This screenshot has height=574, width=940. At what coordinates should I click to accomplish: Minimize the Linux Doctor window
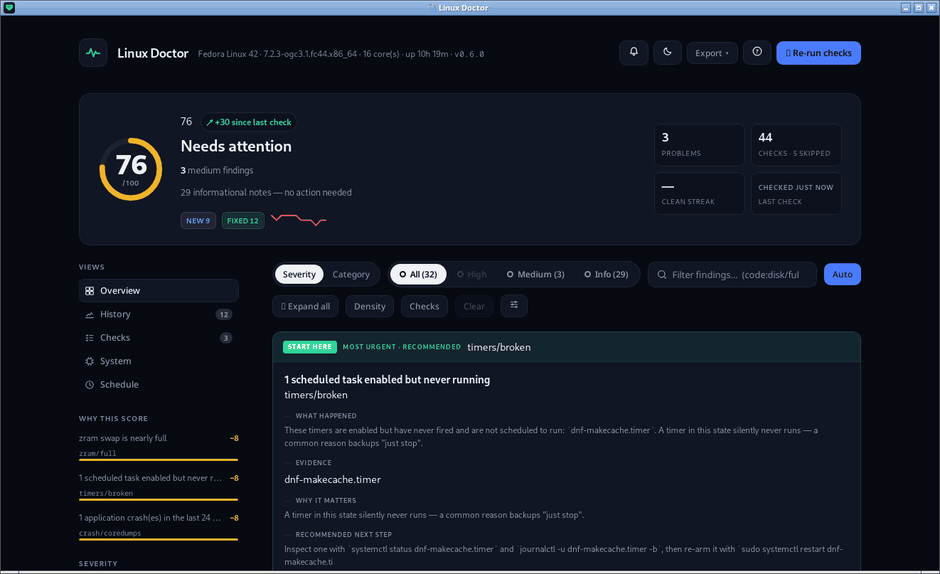coord(906,8)
